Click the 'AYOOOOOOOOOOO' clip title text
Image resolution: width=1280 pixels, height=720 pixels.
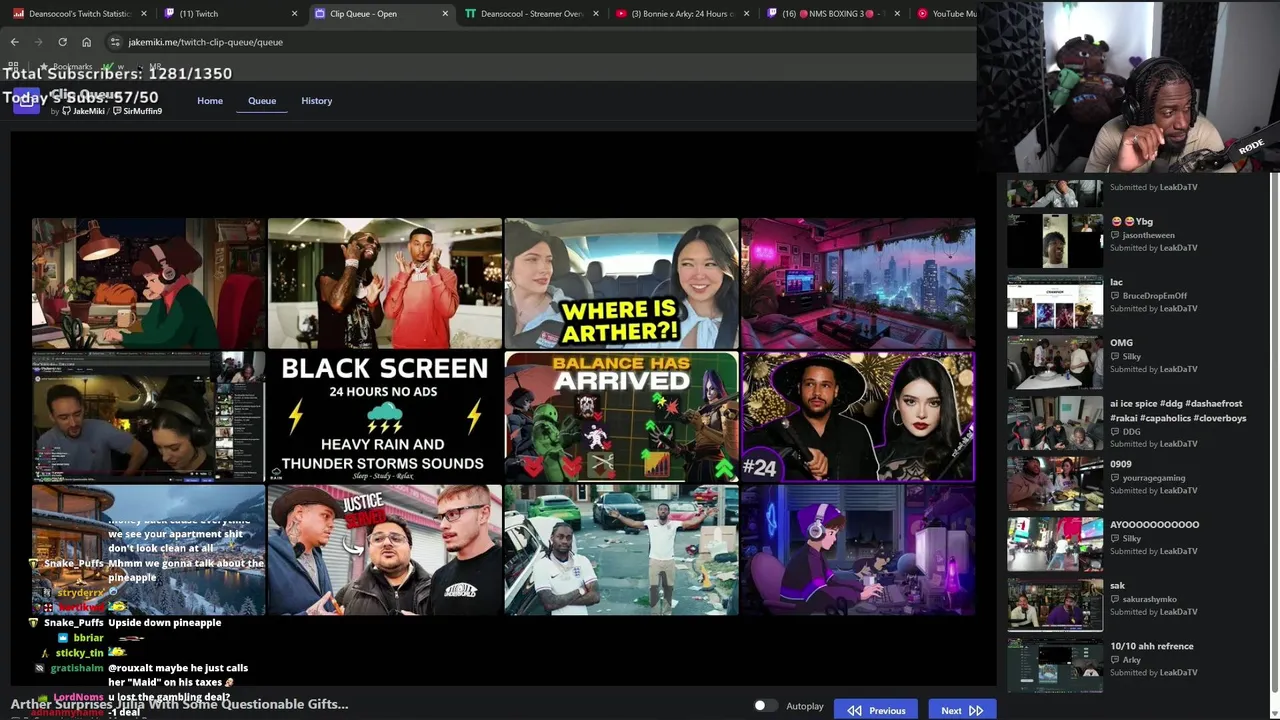pyautogui.click(x=1154, y=525)
